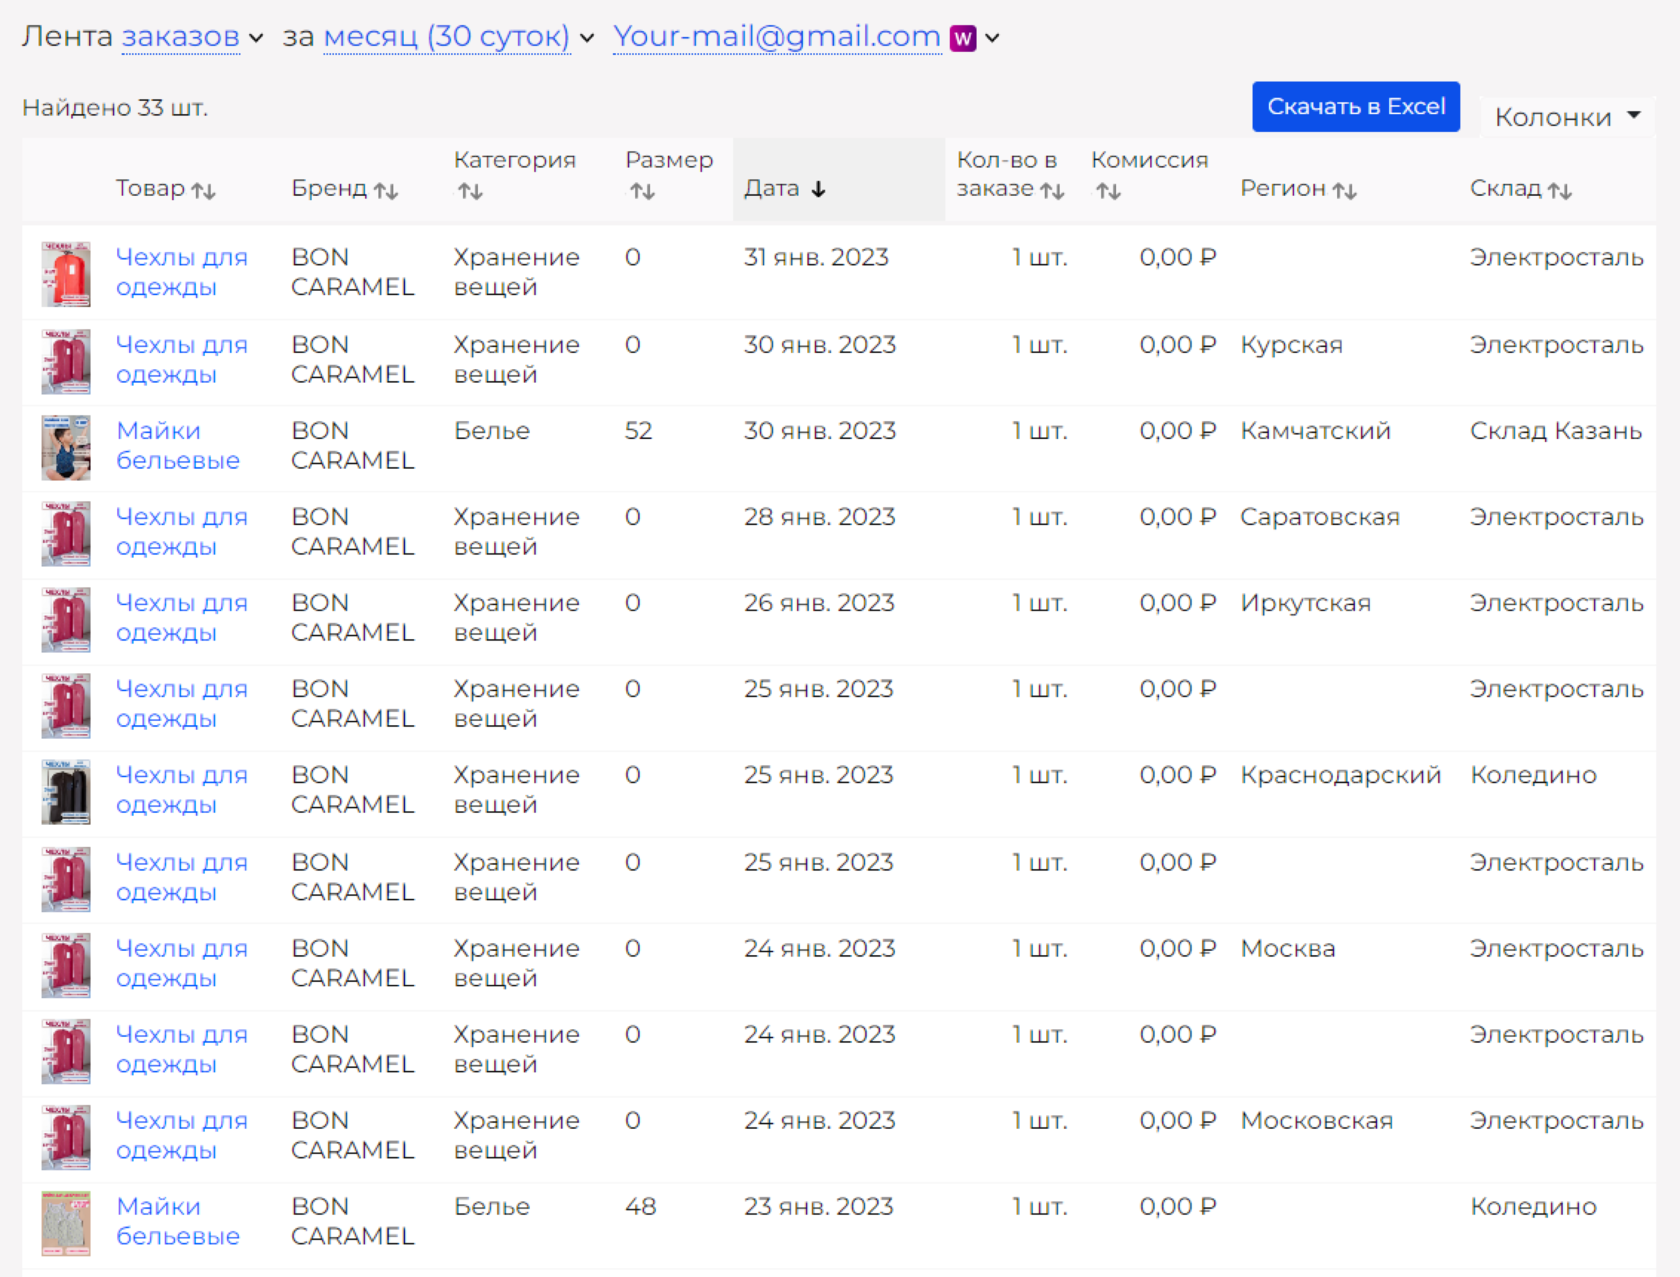
Task: Open Чехлы для одежды link for Краснодарский
Action: coord(181,789)
